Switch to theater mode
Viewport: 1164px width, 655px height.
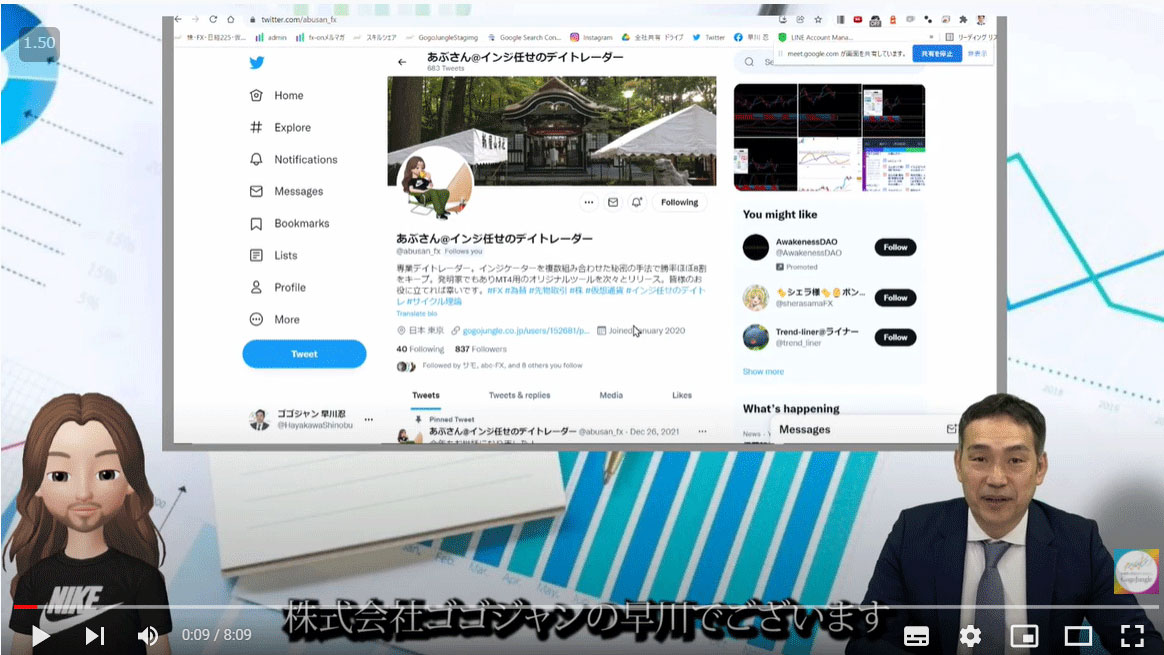(1078, 636)
